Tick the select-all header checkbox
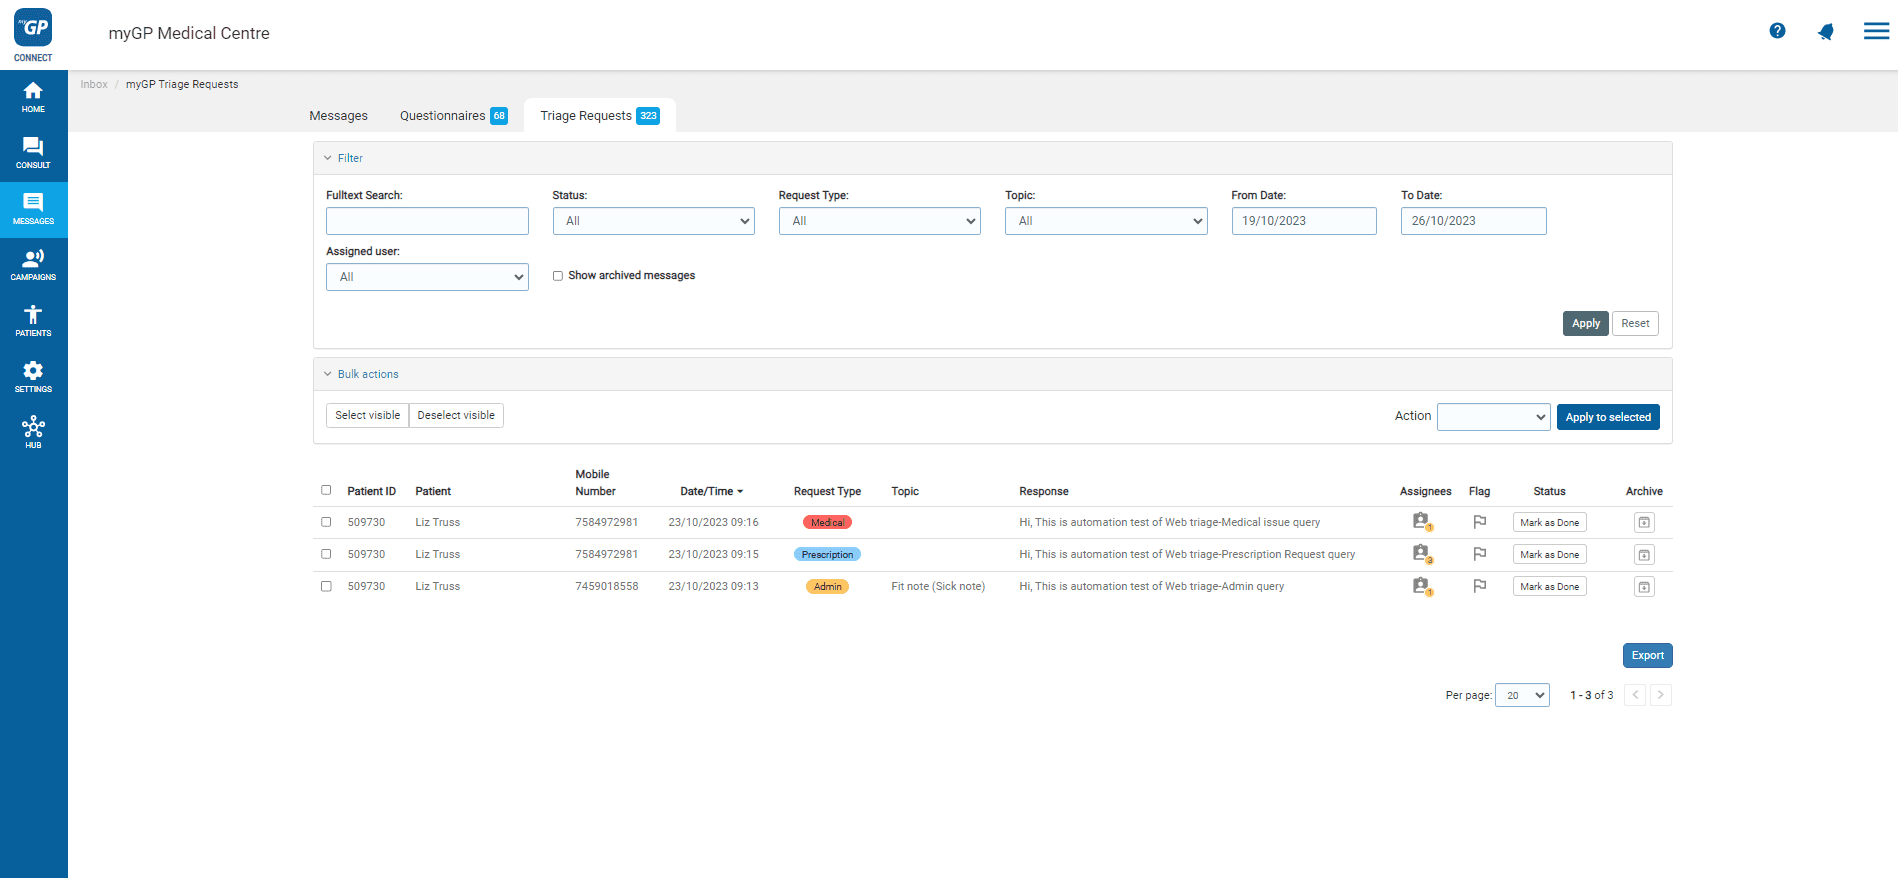This screenshot has height=878, width=1898. [x=326, y=490]
